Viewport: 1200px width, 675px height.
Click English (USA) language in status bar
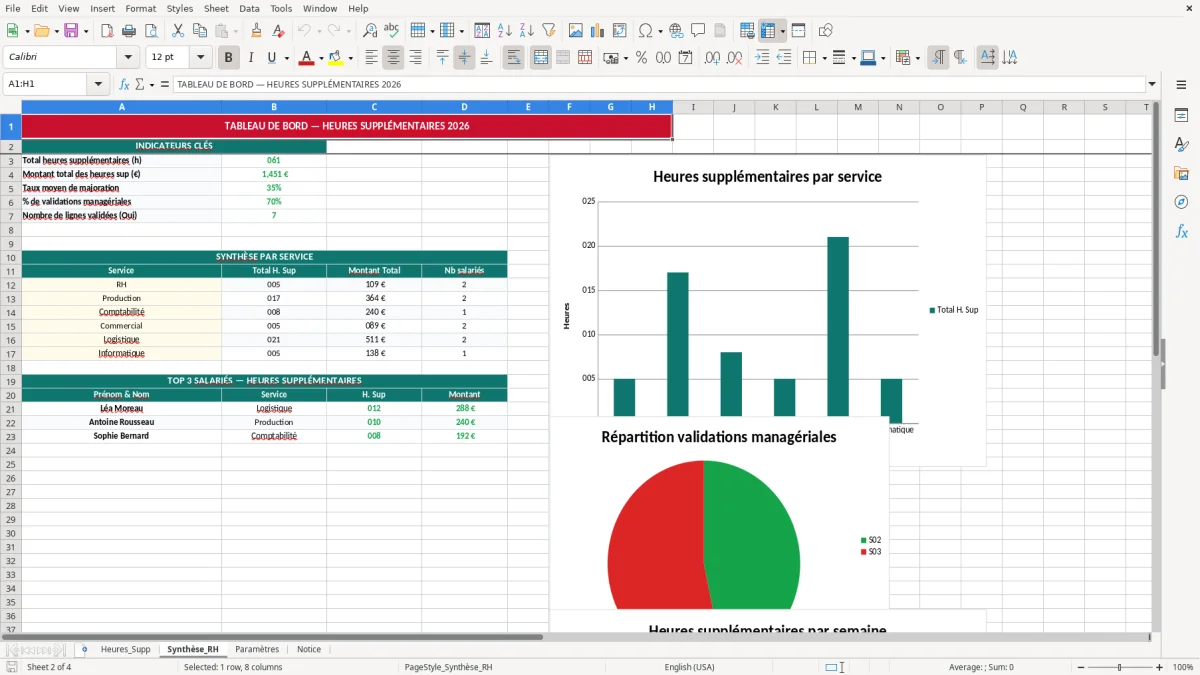point(690,667)
